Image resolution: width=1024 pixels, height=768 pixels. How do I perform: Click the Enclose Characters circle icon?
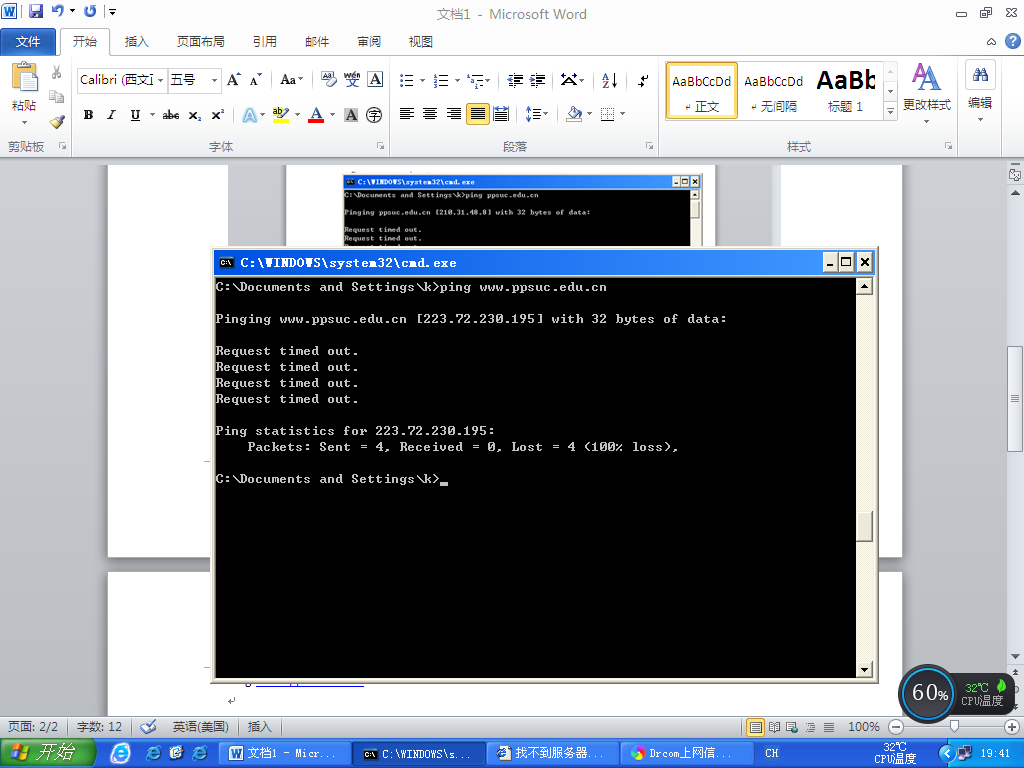(x=374, y=115)
